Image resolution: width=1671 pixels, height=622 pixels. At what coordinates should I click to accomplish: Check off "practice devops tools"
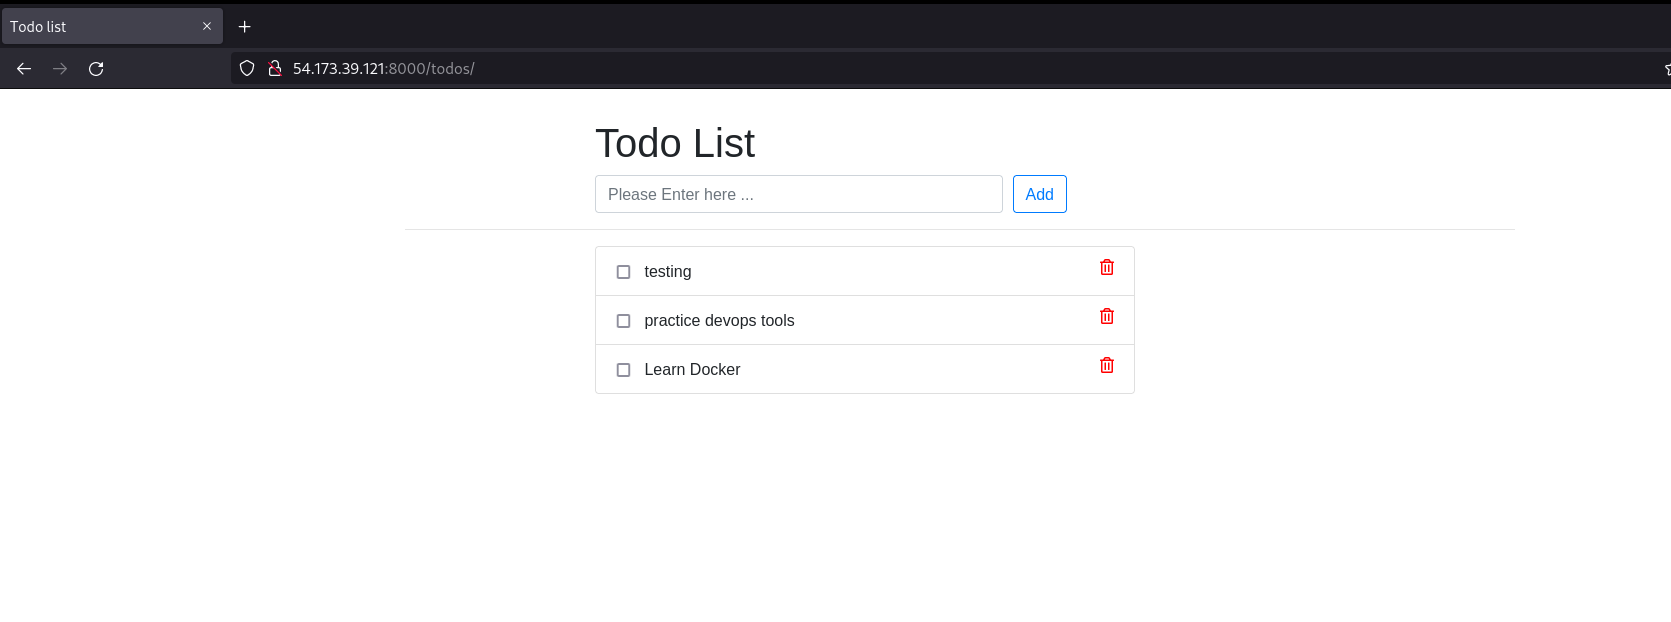tap(623, 320)
